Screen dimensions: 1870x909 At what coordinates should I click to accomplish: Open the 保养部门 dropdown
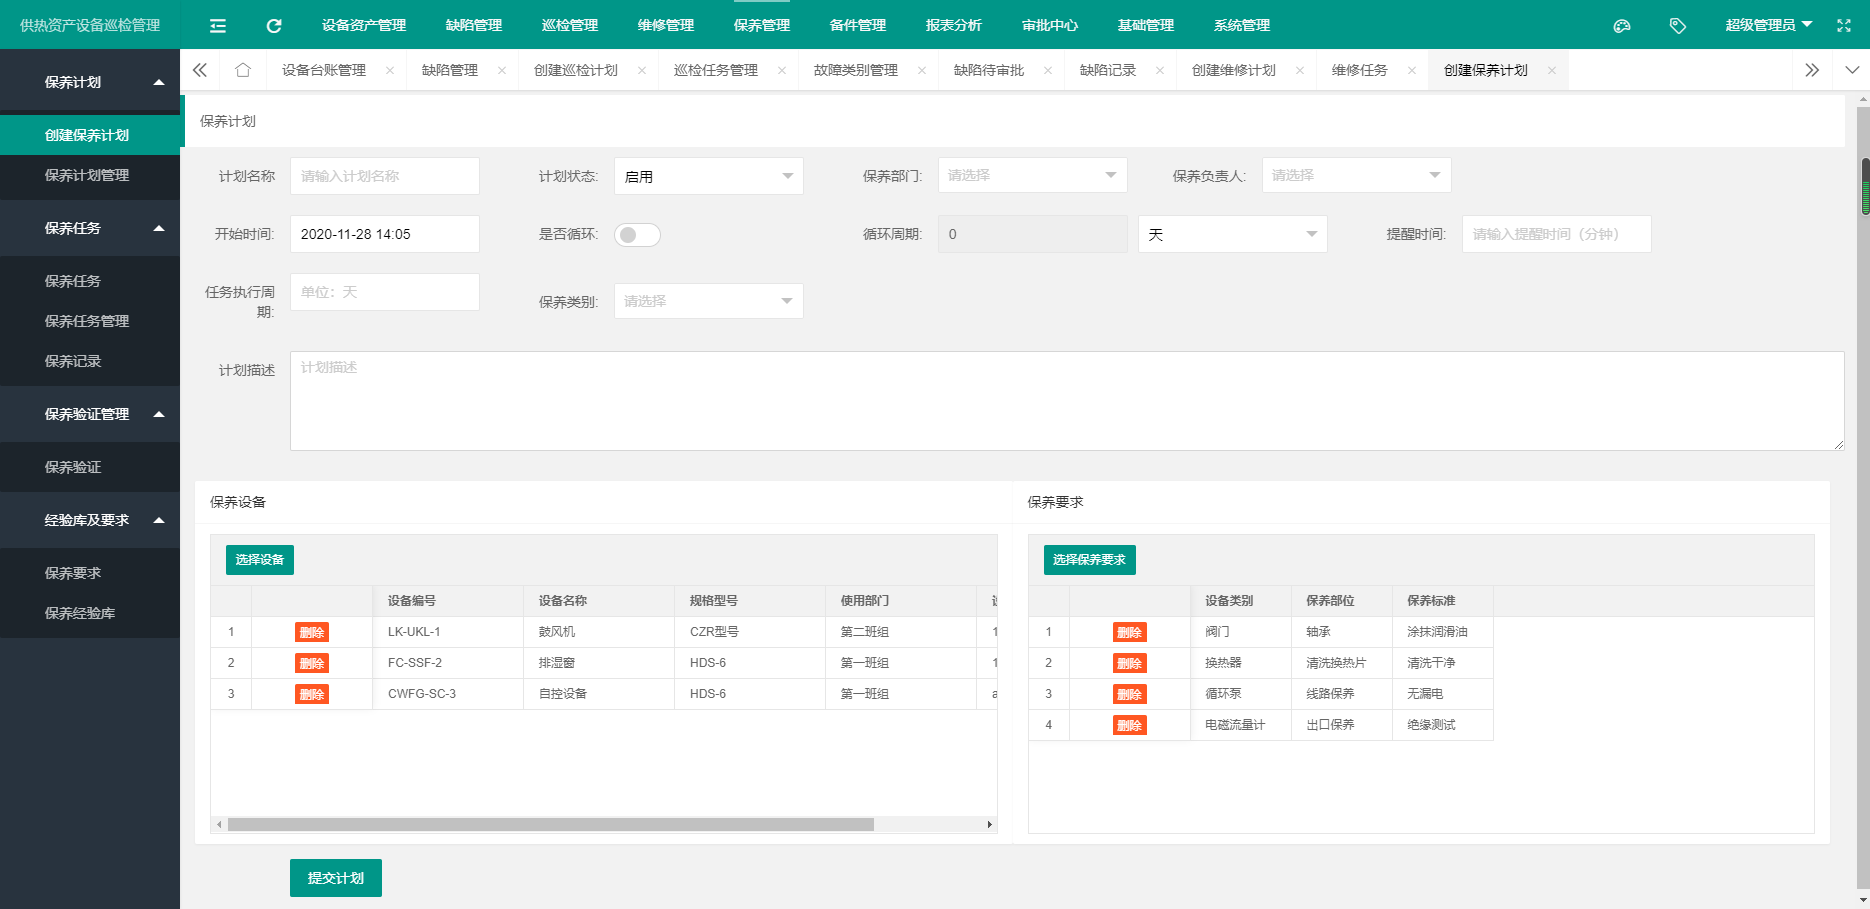[1032, 175]
